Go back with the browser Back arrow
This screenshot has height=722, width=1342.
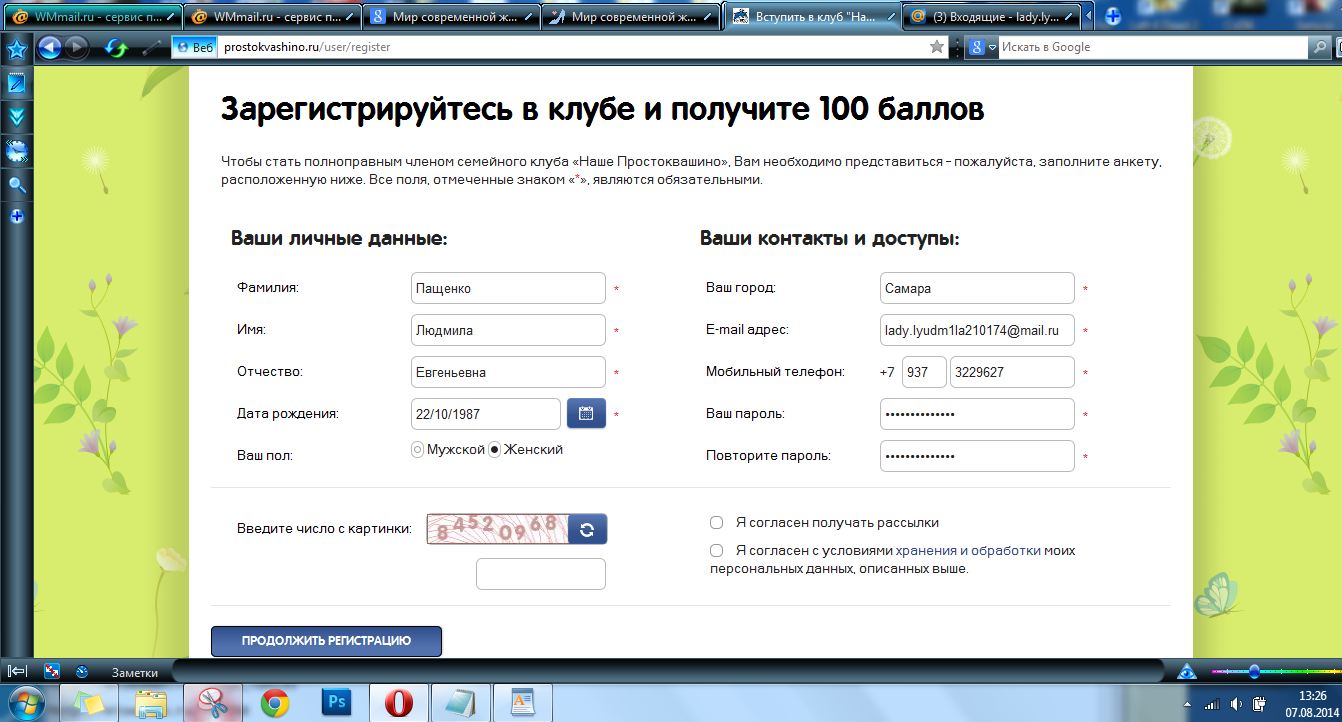pos(49,47)
